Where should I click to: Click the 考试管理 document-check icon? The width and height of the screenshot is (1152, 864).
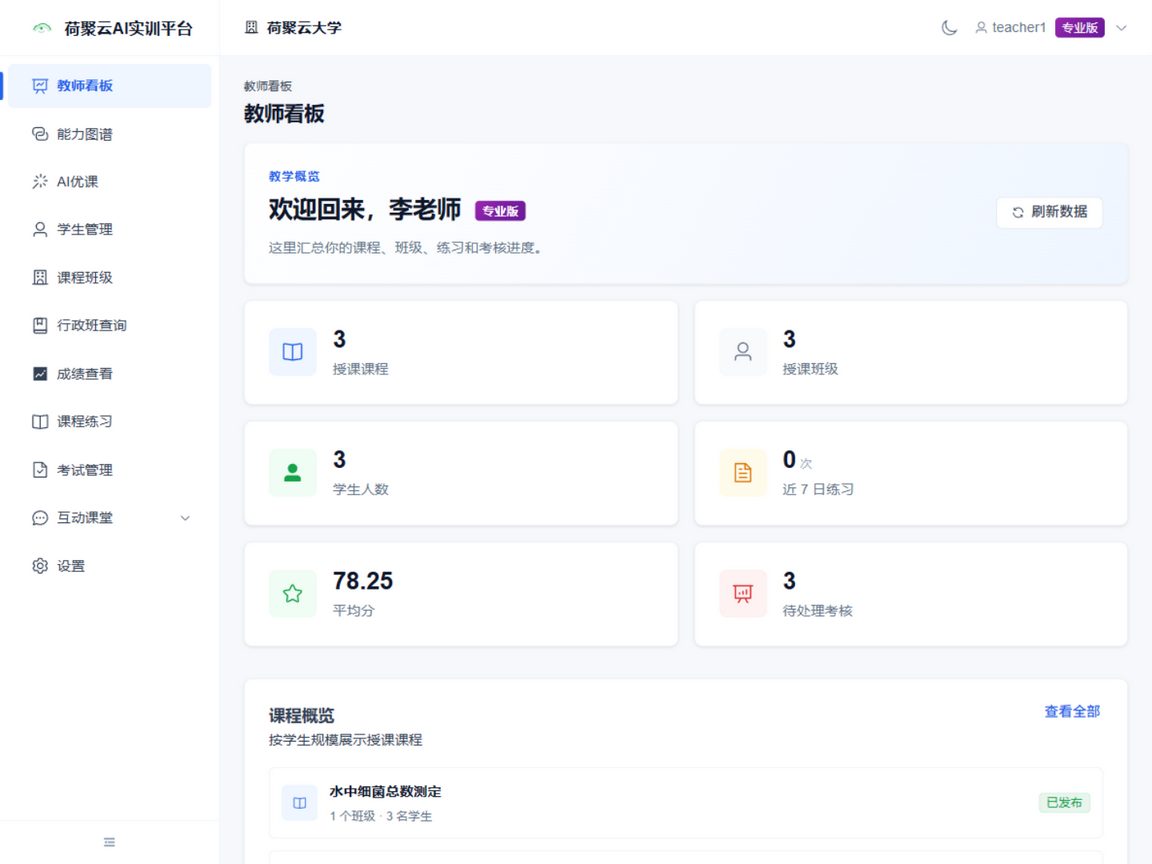click(40, 470)
